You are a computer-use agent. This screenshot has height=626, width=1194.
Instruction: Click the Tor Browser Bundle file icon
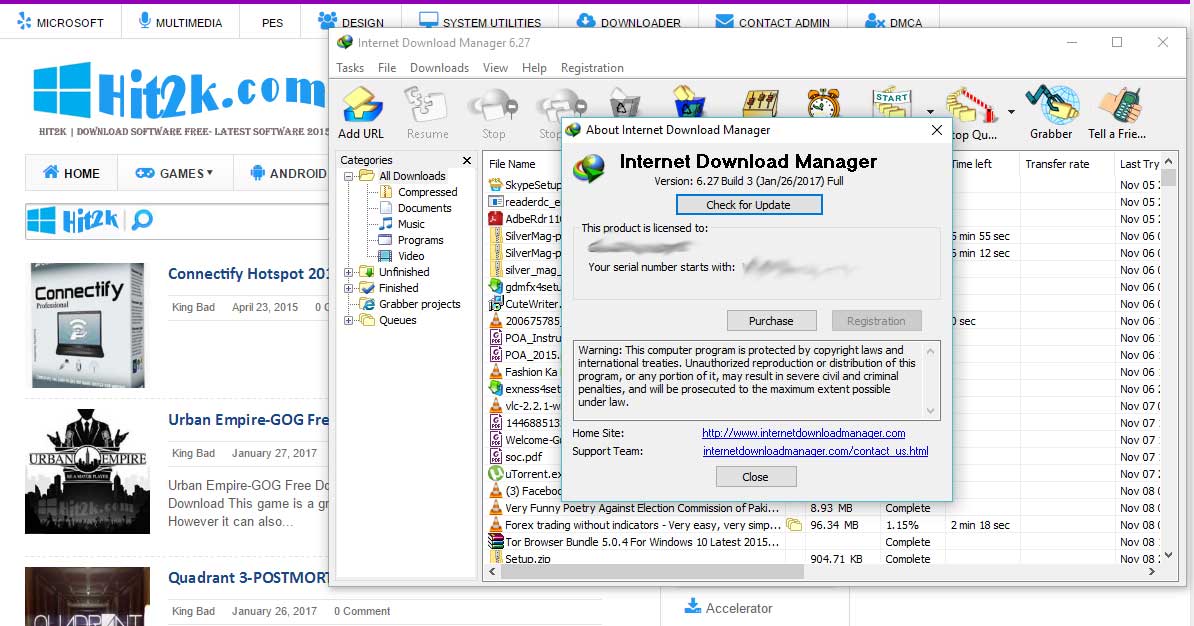(495, 541)
